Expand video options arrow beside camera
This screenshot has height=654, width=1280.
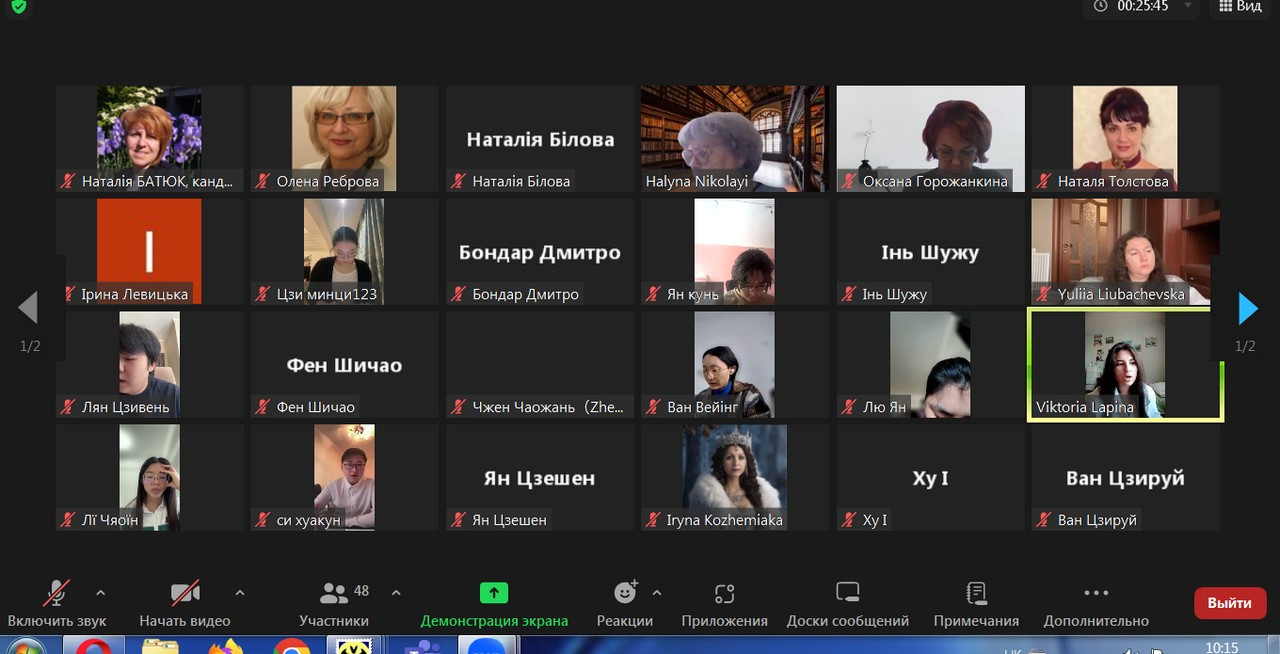pyautogui.click(x=239, y=592)
